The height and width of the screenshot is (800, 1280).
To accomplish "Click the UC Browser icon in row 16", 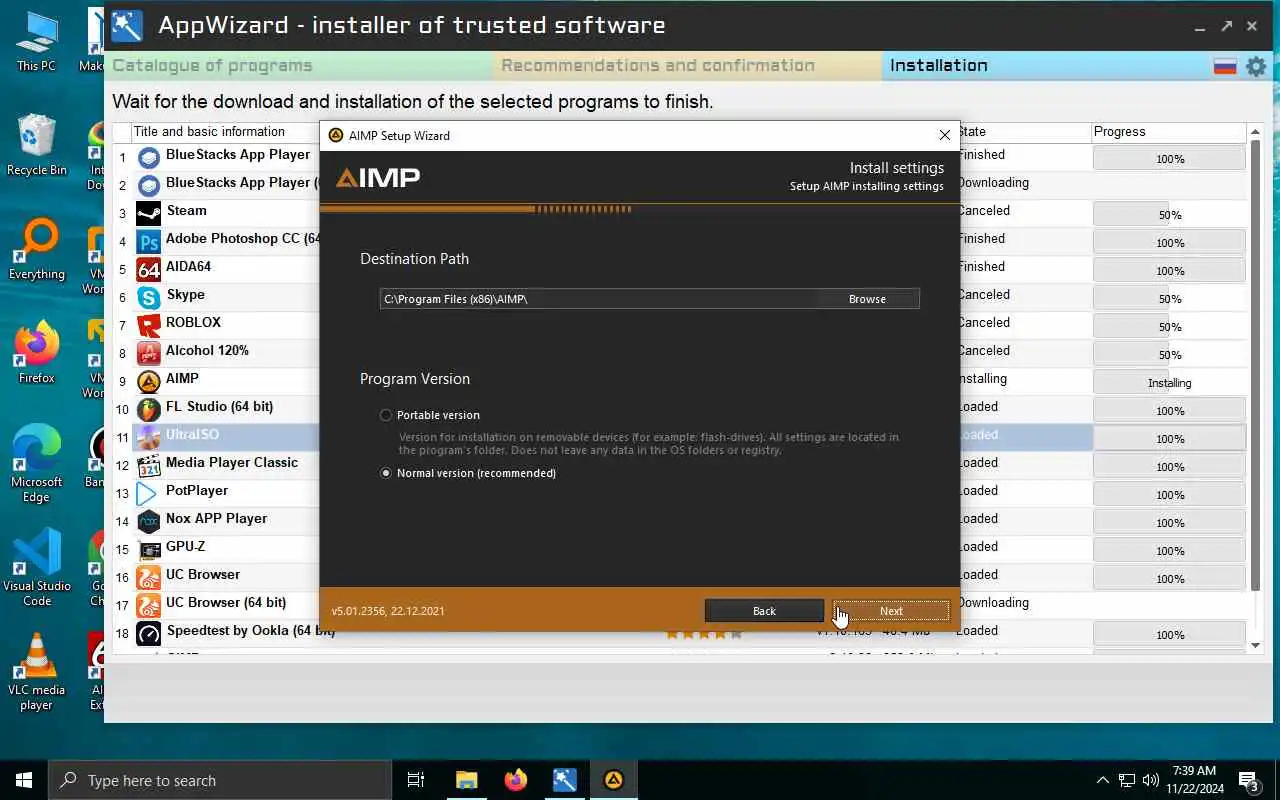I will pyautogui.click(x=149, y=577).
